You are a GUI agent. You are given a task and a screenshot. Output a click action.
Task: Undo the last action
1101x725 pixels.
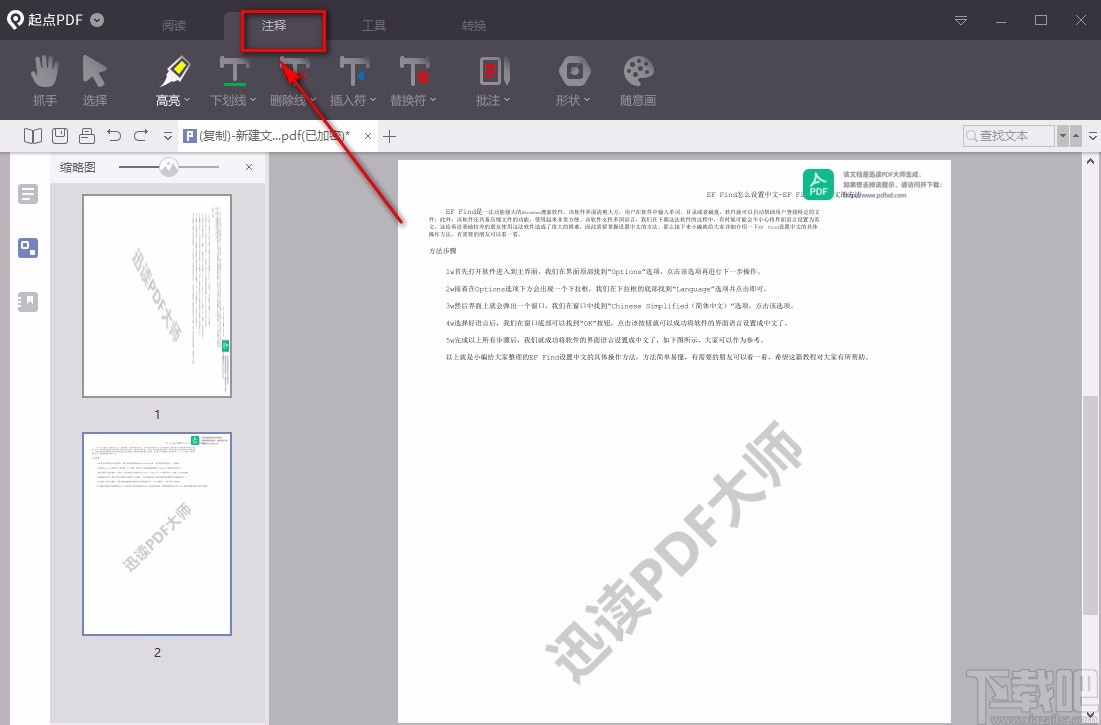[114, 135]
